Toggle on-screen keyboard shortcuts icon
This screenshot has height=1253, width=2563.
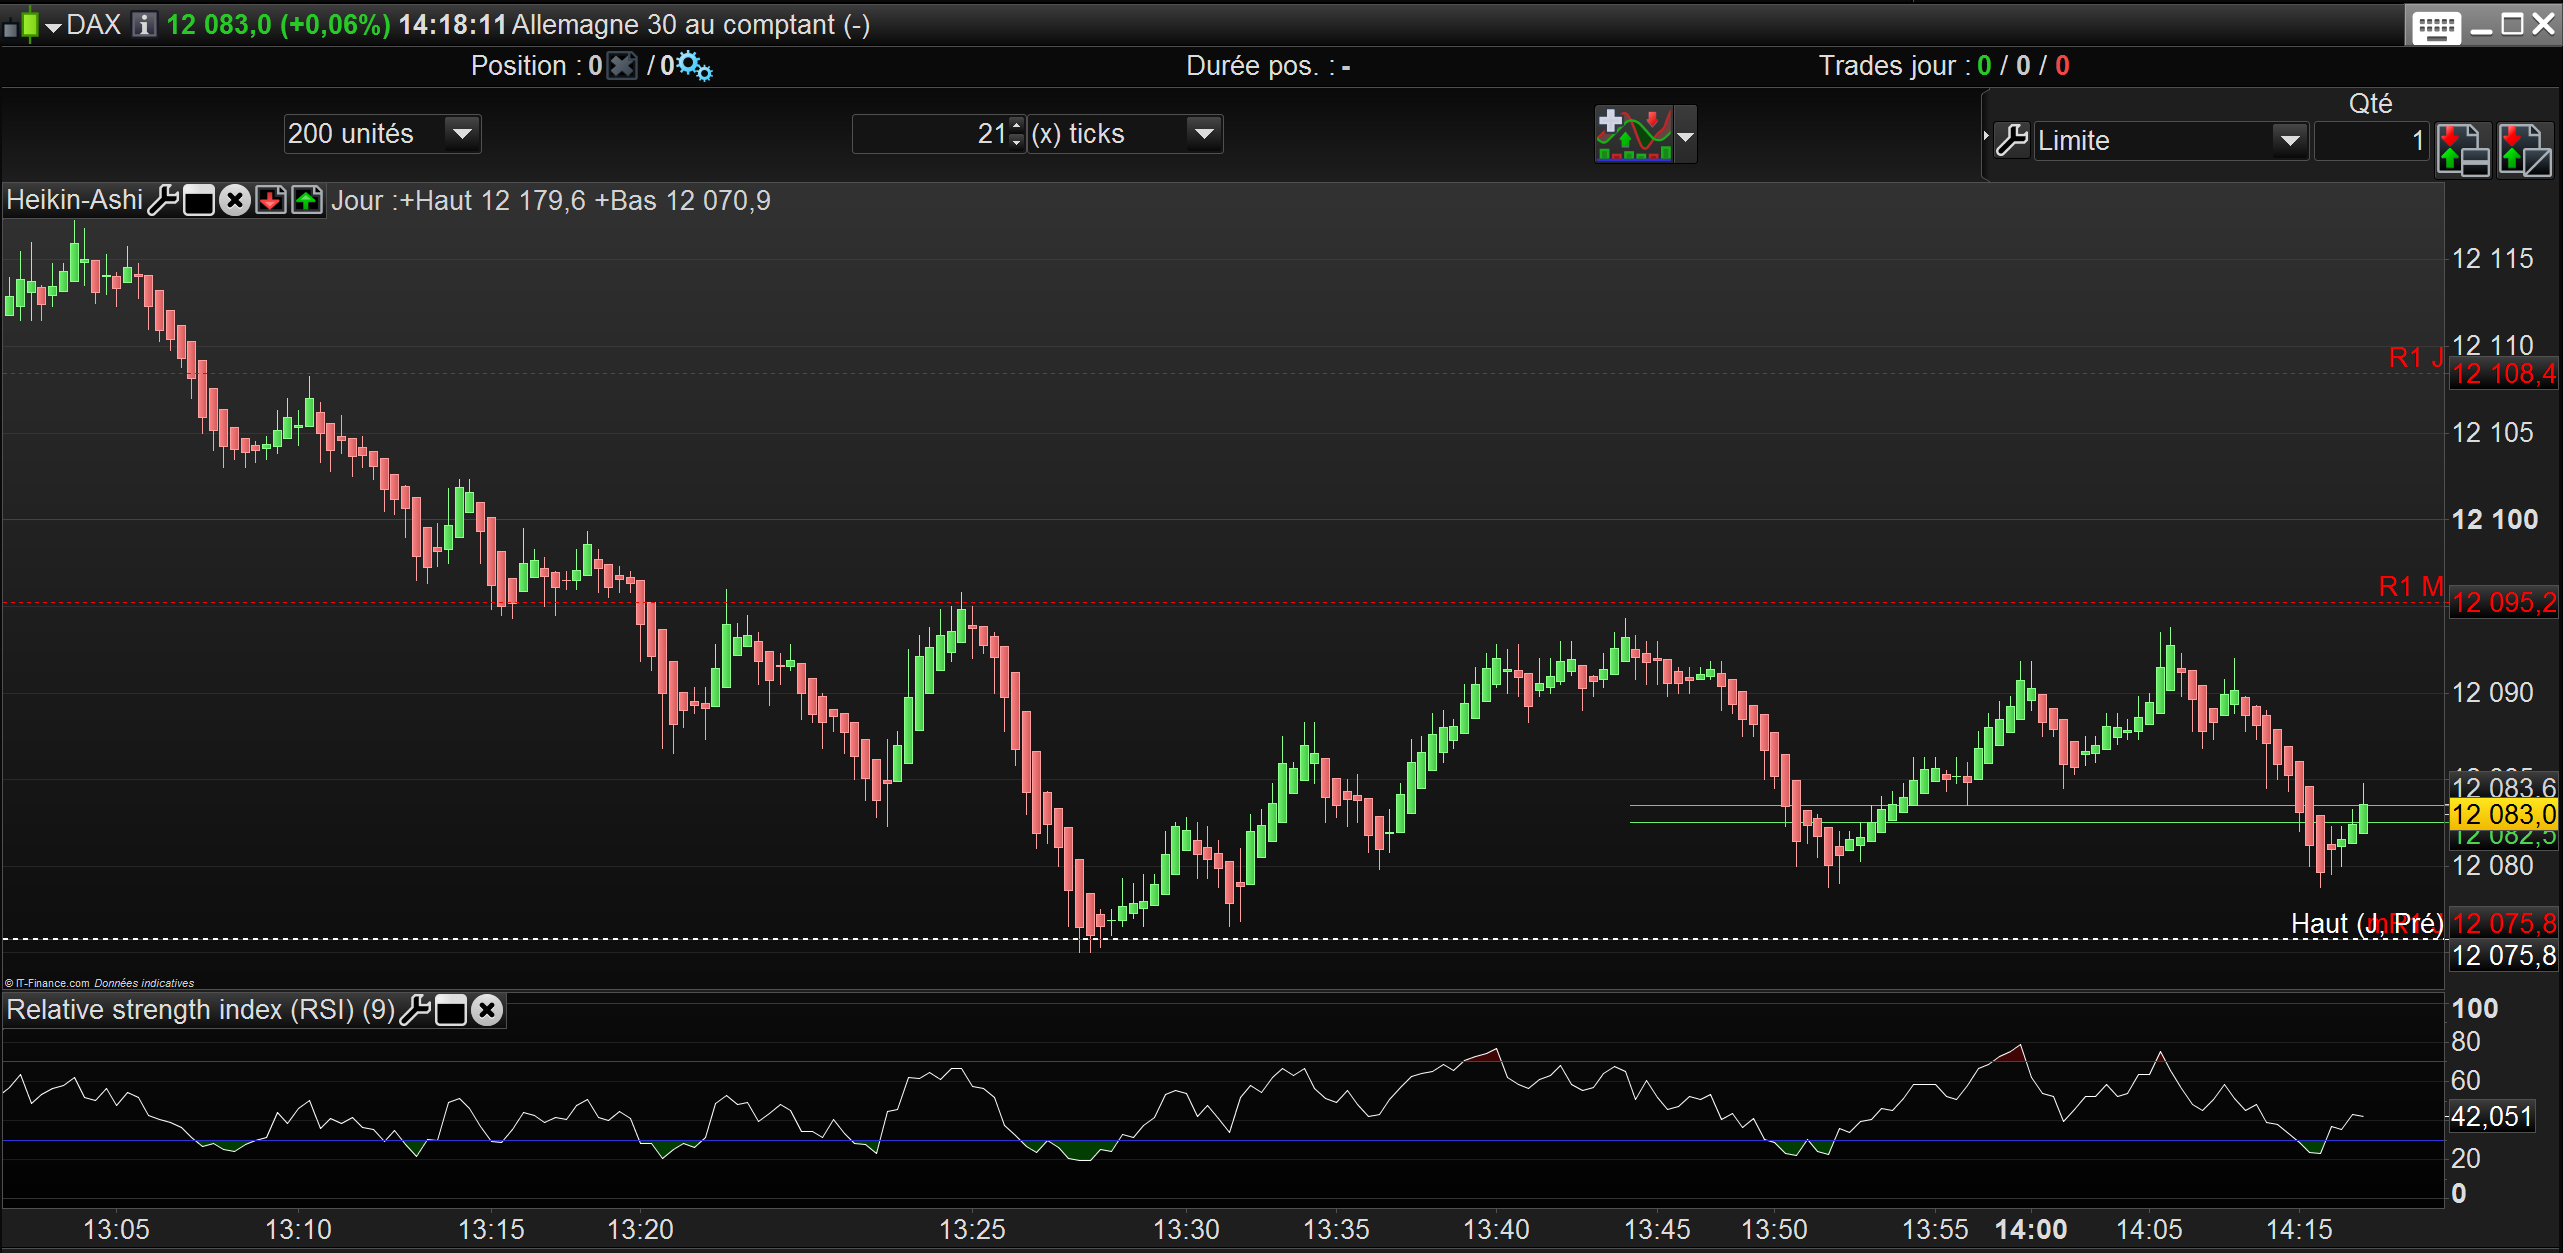[2436, 26]
